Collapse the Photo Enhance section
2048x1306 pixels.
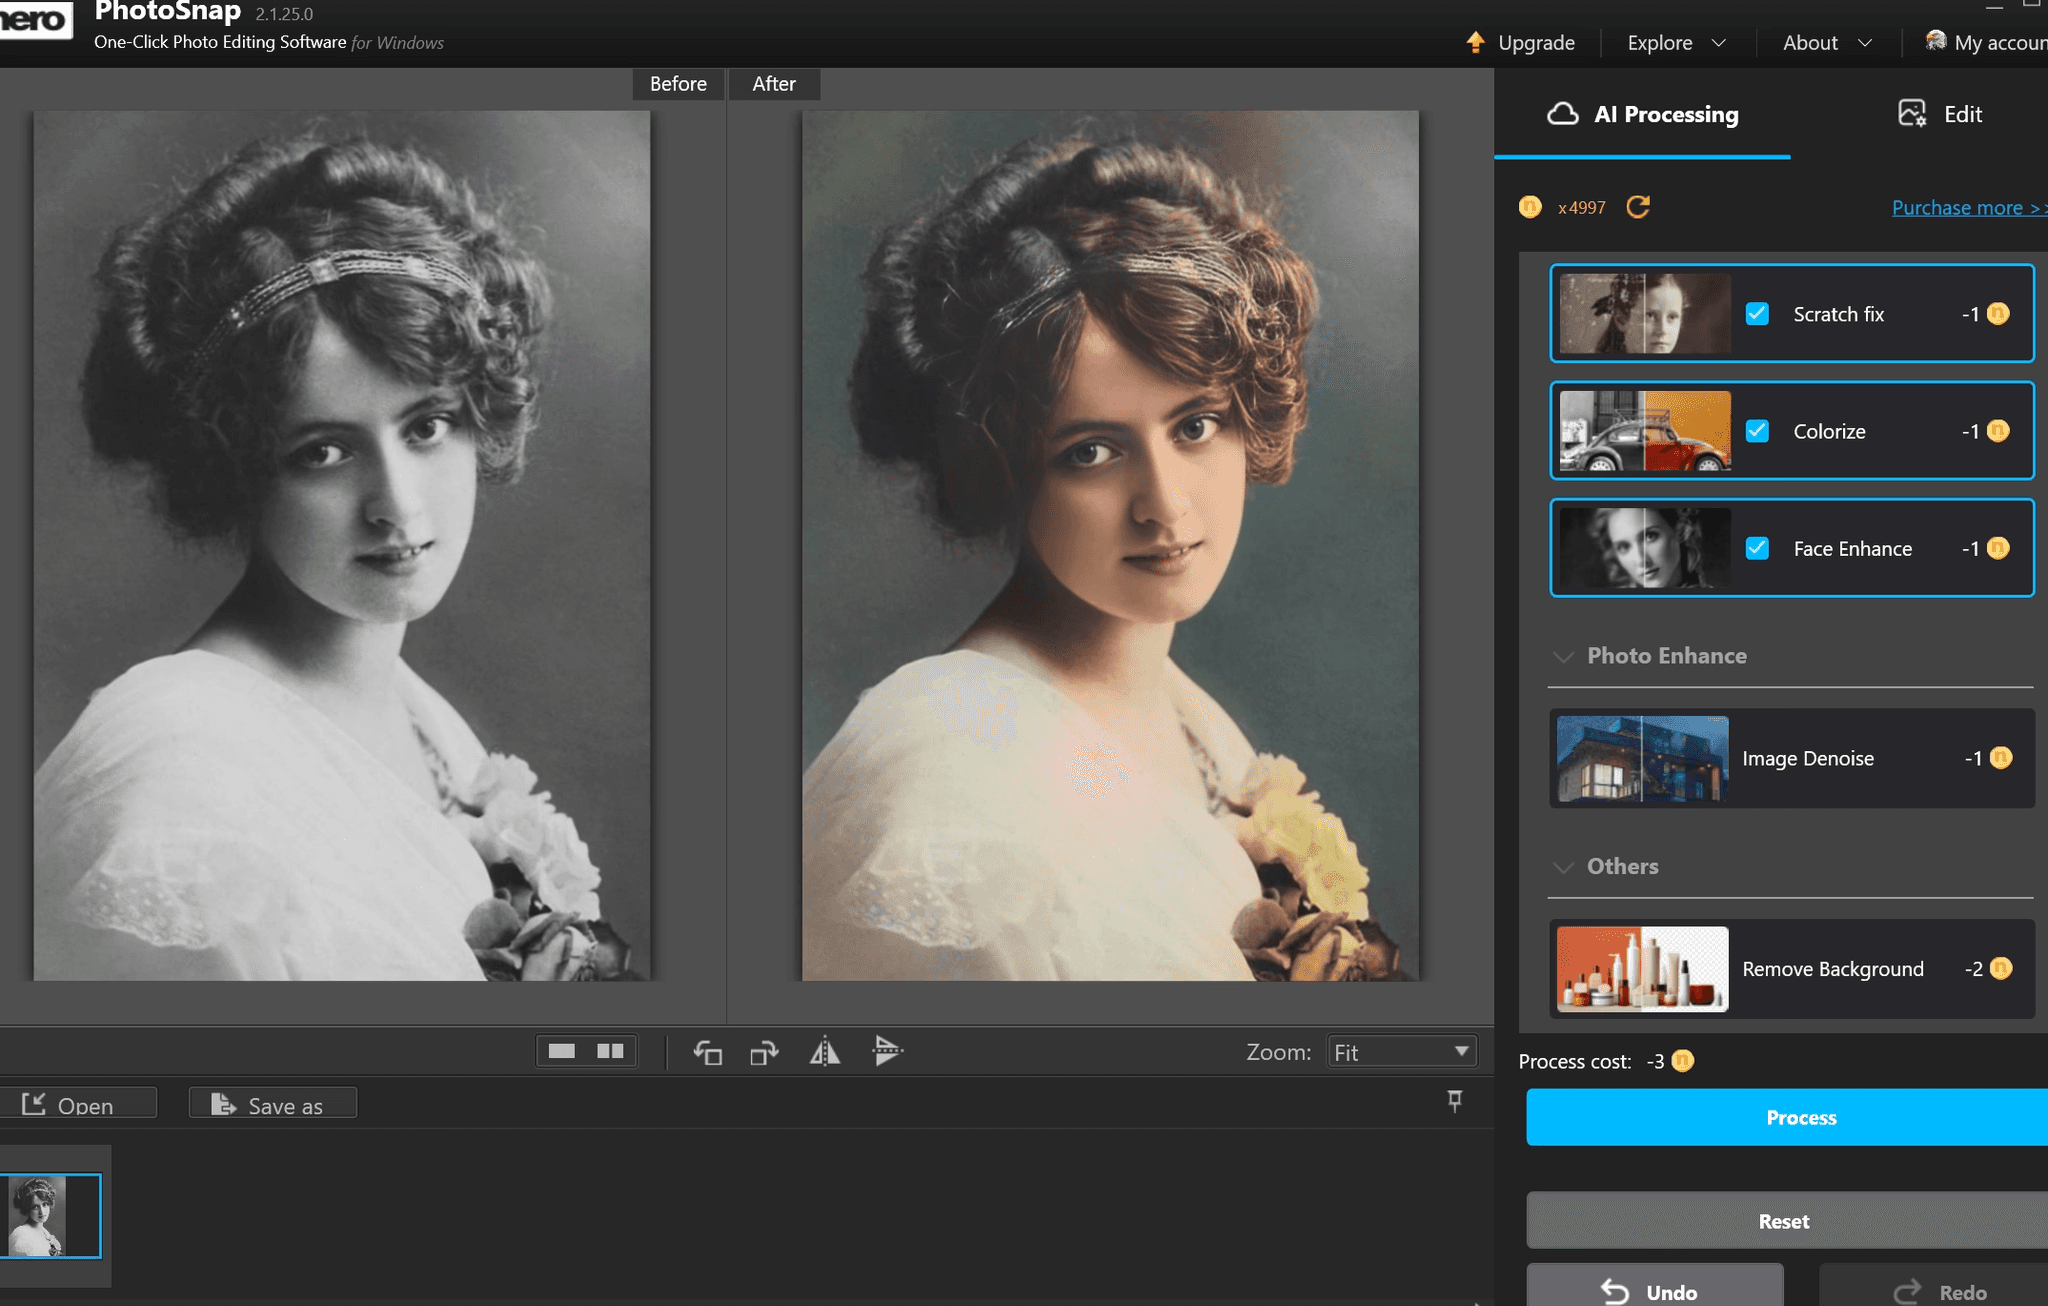1563,656
